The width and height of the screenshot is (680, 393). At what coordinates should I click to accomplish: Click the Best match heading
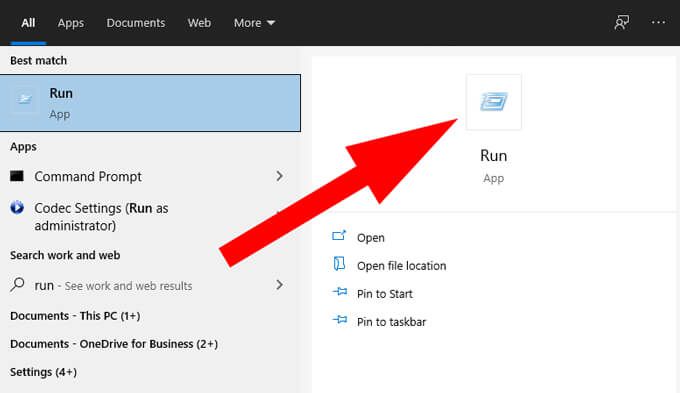pos(39,60)
